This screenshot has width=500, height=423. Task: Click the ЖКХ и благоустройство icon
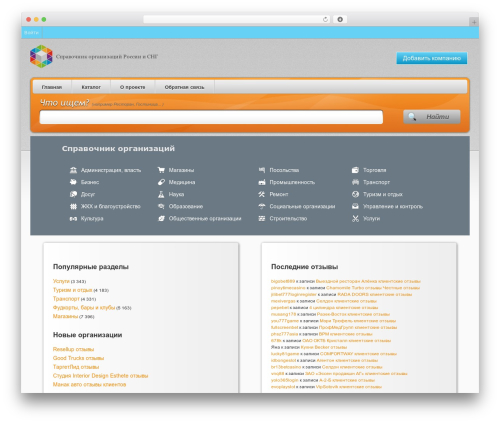[x=73, y=206]
